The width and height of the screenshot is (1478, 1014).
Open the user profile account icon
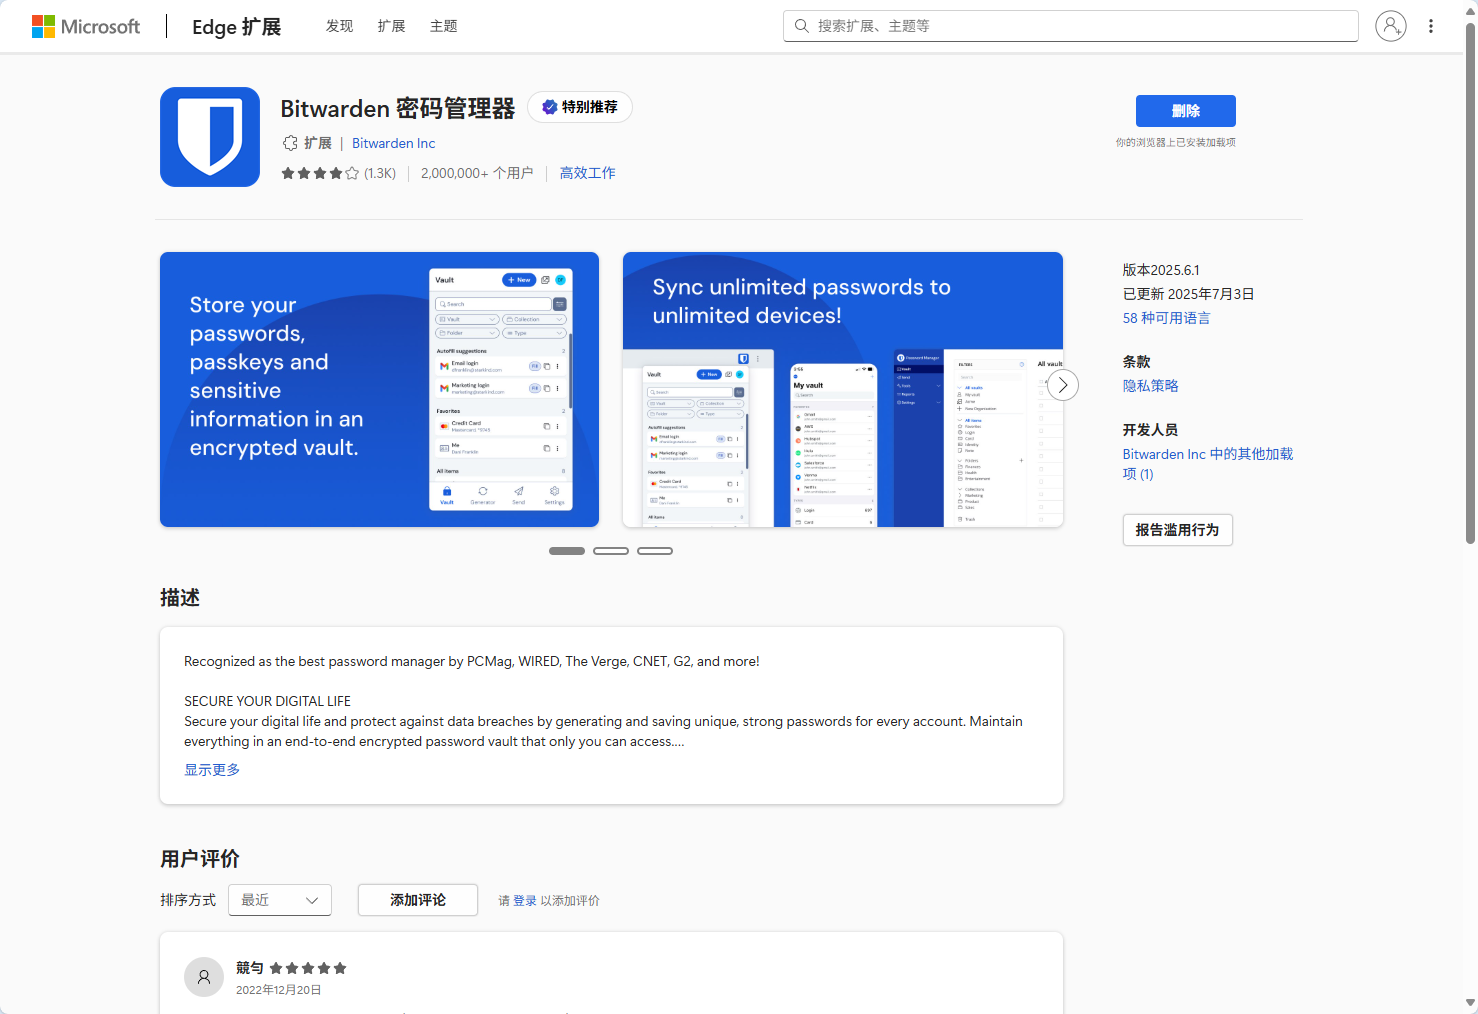[x=1390, y=26]
